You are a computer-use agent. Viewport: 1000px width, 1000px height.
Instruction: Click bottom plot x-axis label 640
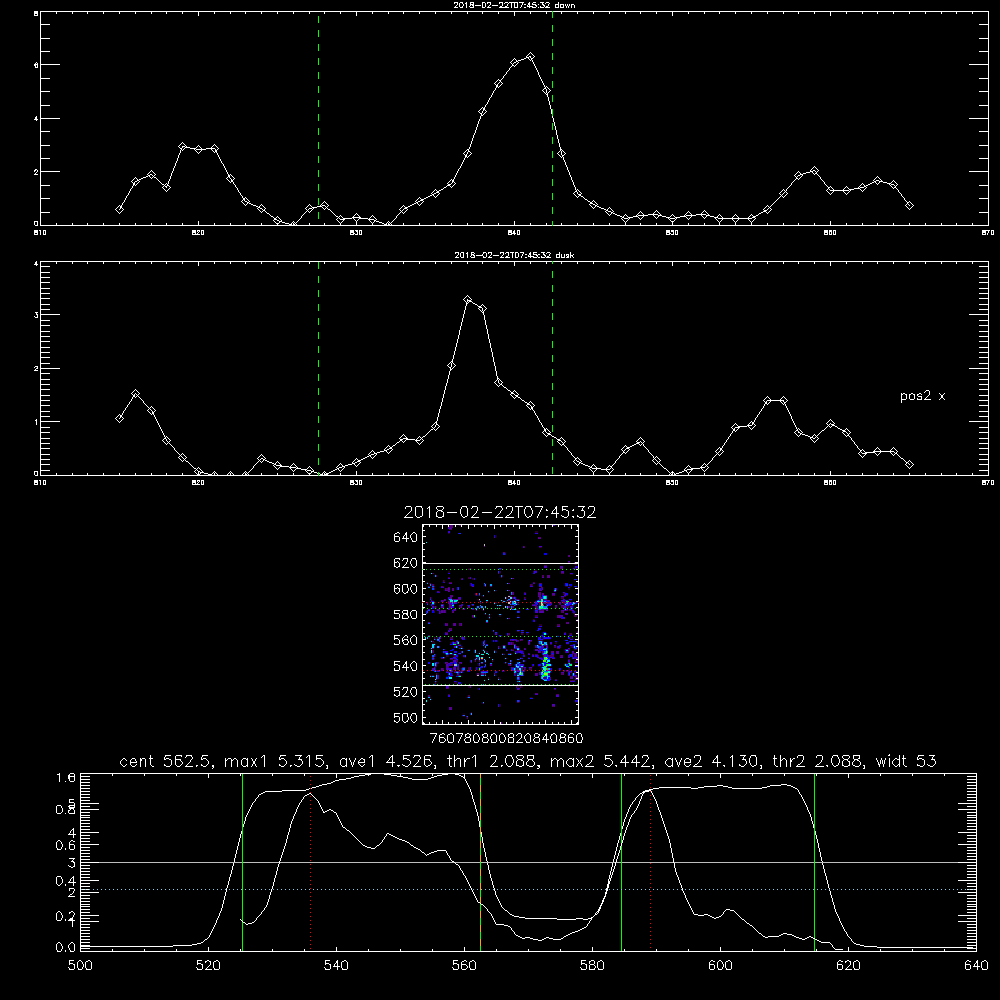[x=976, y=966]
